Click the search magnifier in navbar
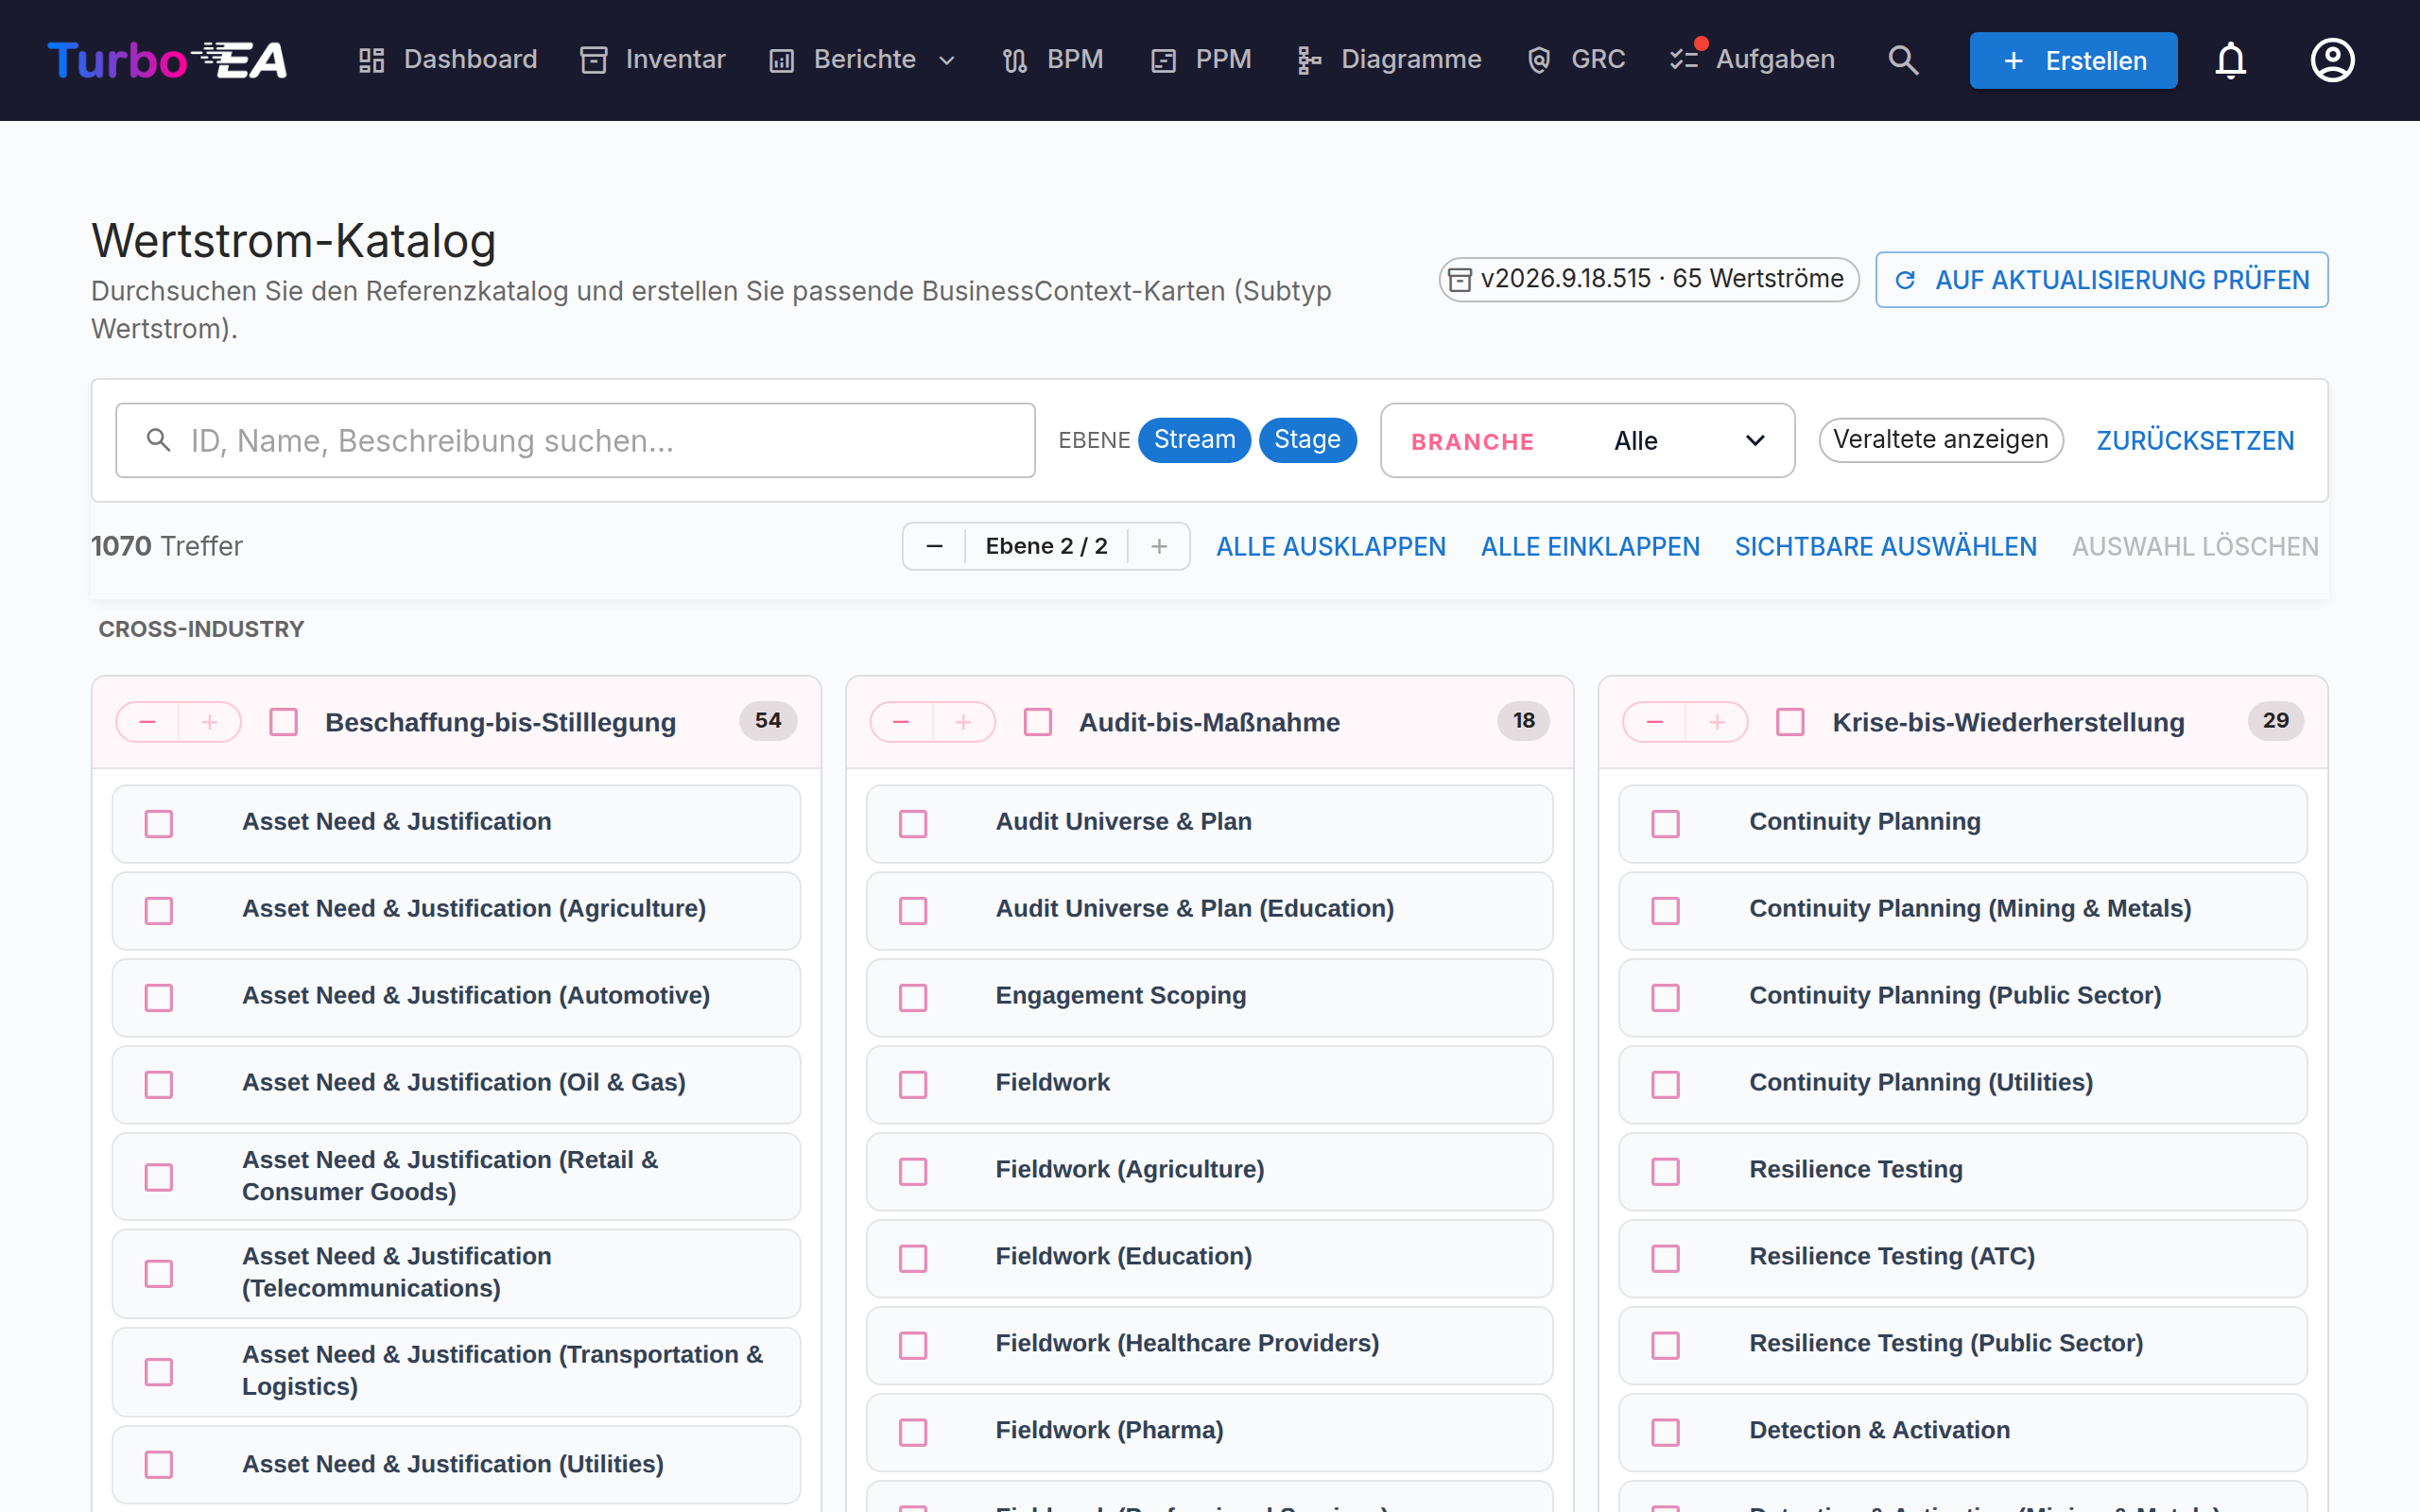This screenshot has height=1512, width=2420. (1903, 60)
